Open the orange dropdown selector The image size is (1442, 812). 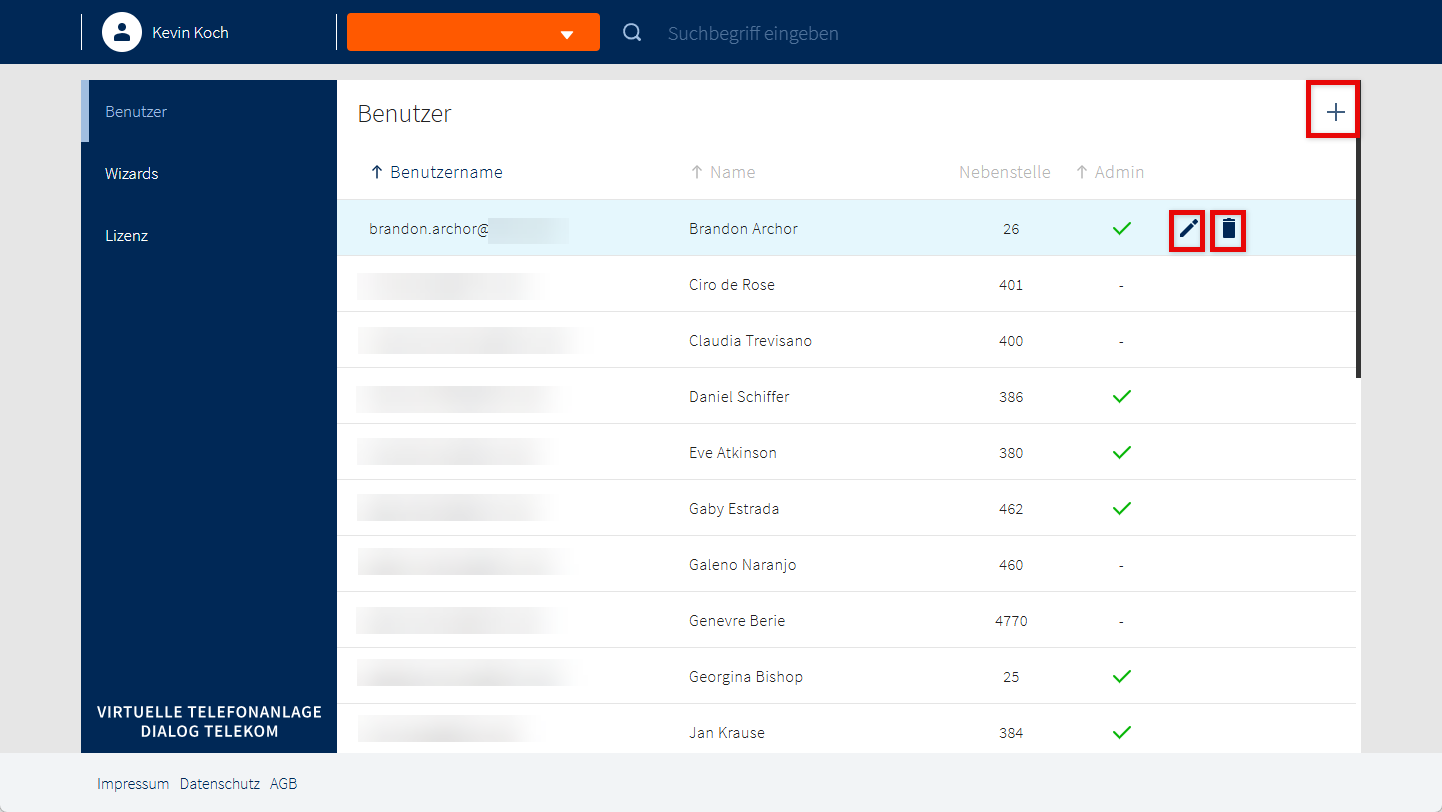(473, 32)
